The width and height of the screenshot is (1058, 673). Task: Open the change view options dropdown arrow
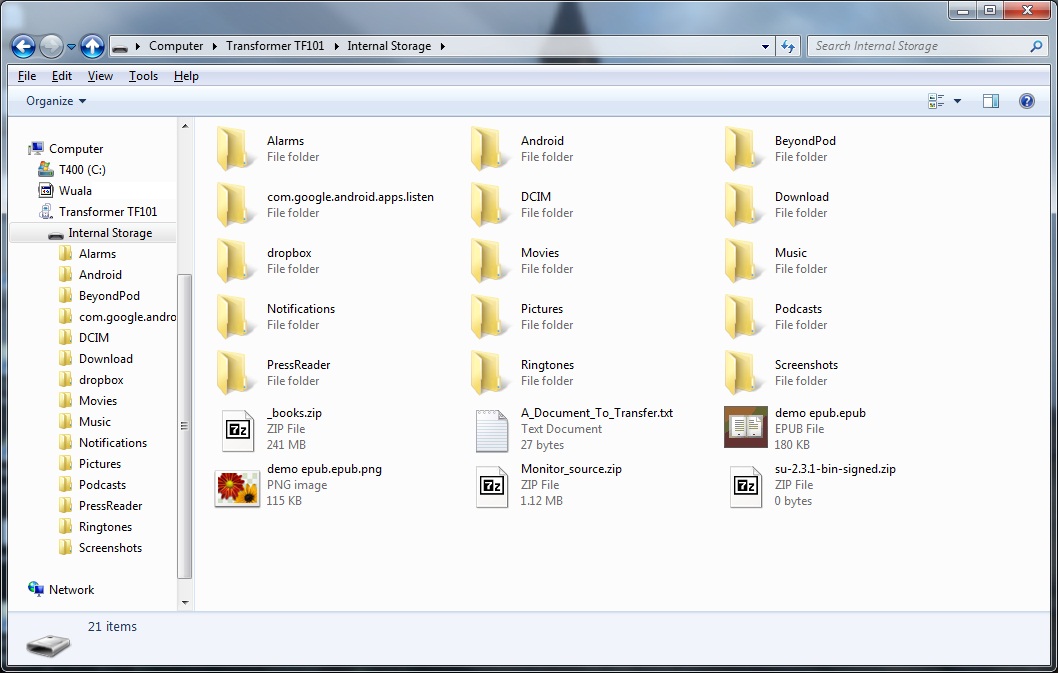coord(957,101)
